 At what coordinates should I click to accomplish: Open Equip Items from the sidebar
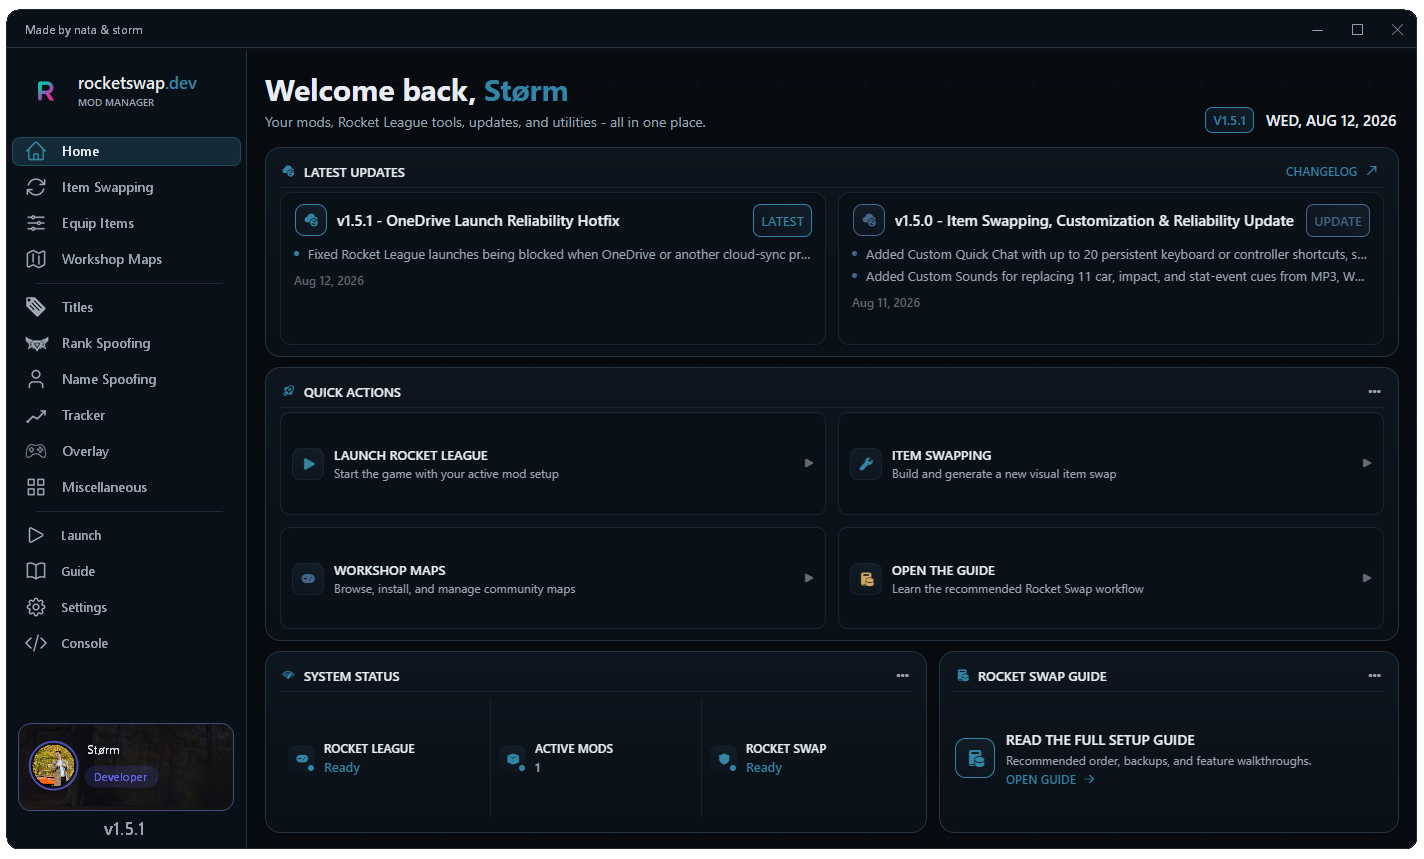click(x=126, y=223)
